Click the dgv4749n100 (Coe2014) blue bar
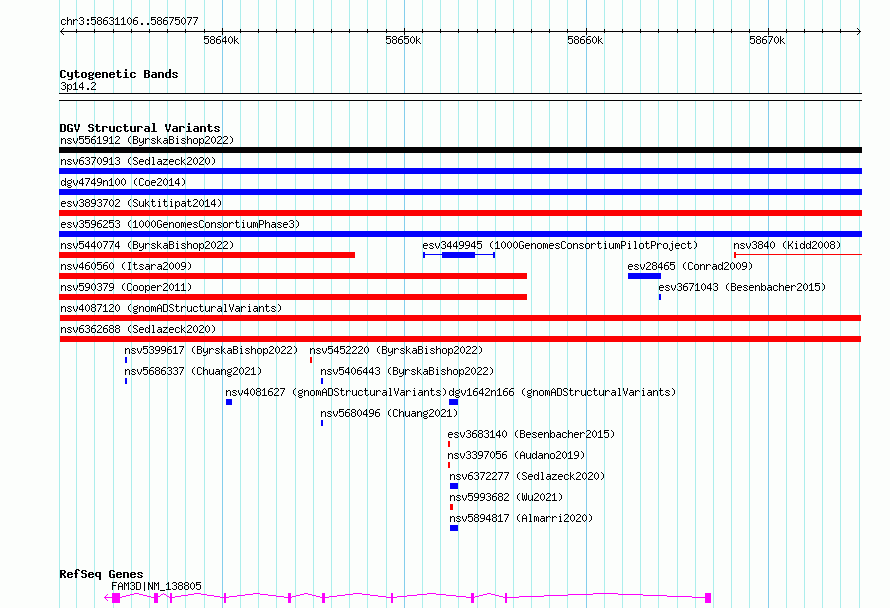This screenshot has height=608, width=890. tap(460, 192)
